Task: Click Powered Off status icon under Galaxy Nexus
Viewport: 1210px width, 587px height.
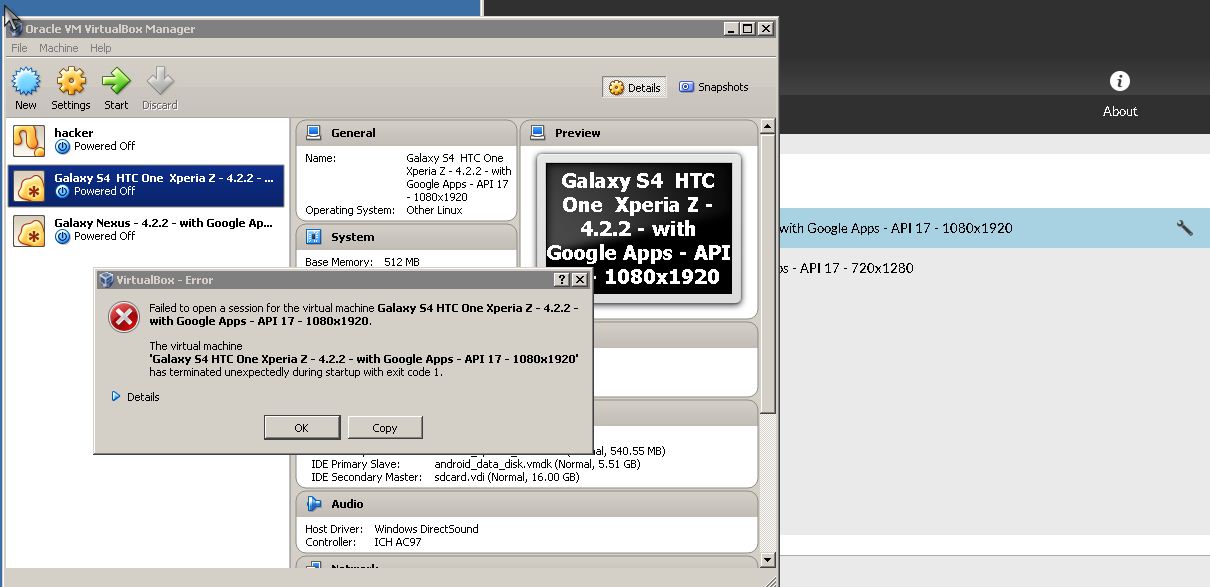Action: tap(63, 236)
